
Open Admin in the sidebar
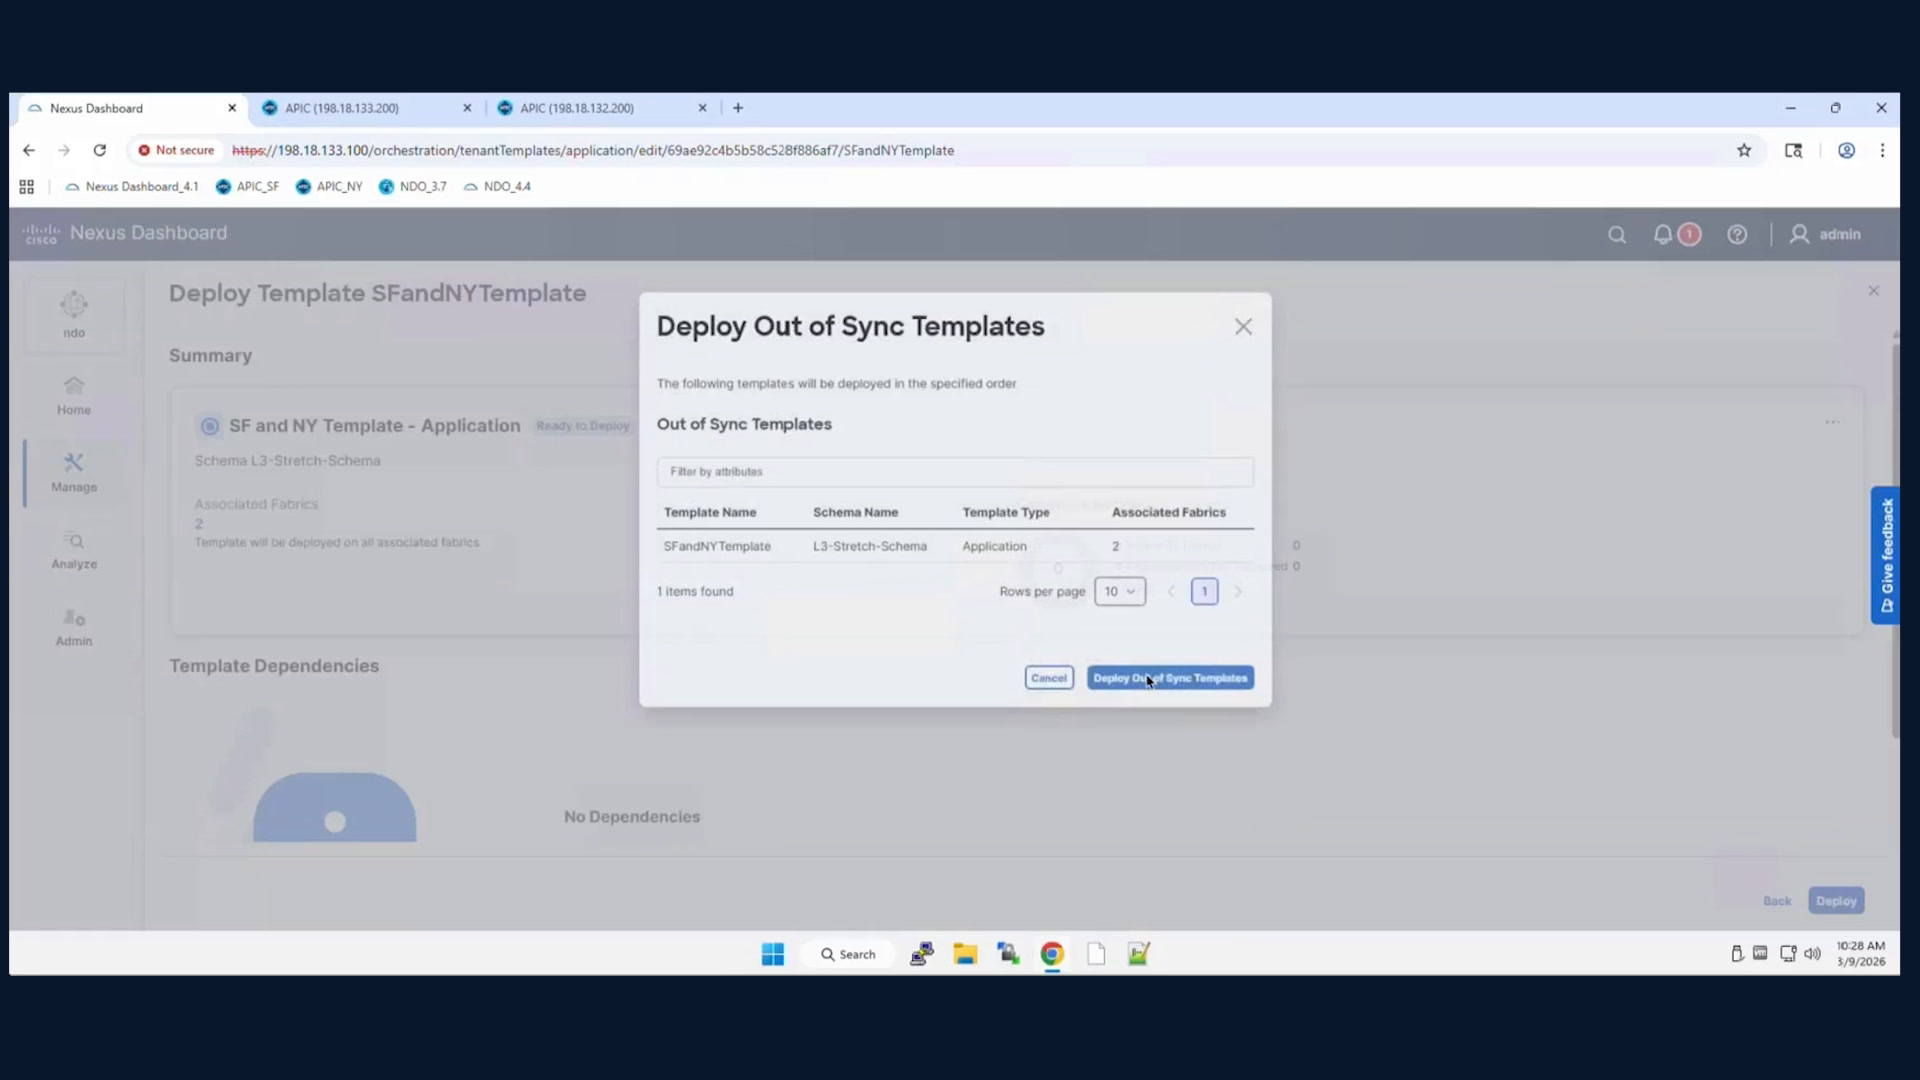coord(74,627)
